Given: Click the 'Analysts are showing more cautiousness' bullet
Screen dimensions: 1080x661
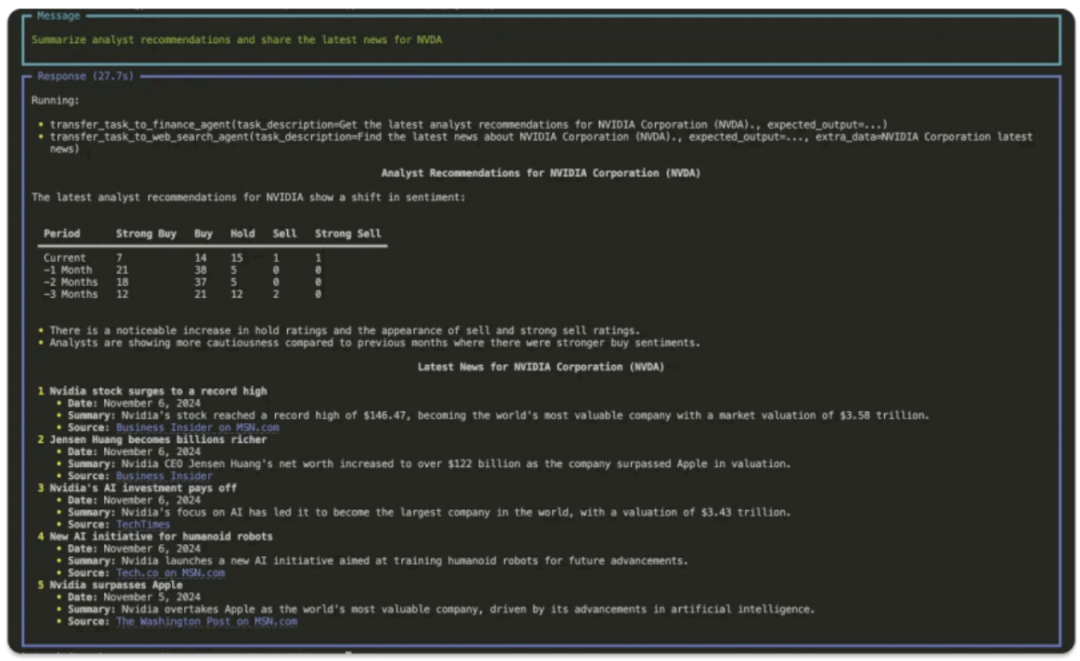Looking at the screenshot, I should (375, 342).
